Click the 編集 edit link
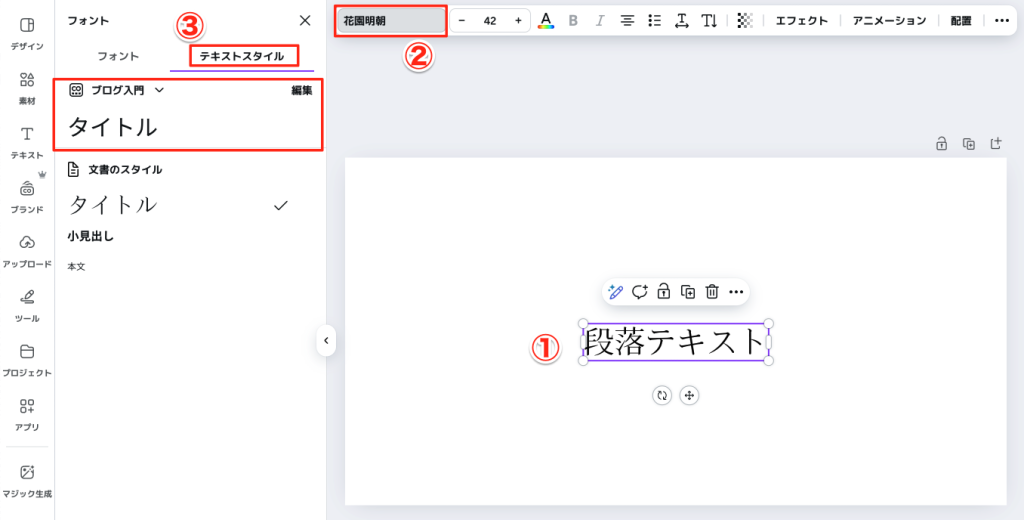Image resolution: width=1024 pixels, height=520 pixels. point(301,90)
